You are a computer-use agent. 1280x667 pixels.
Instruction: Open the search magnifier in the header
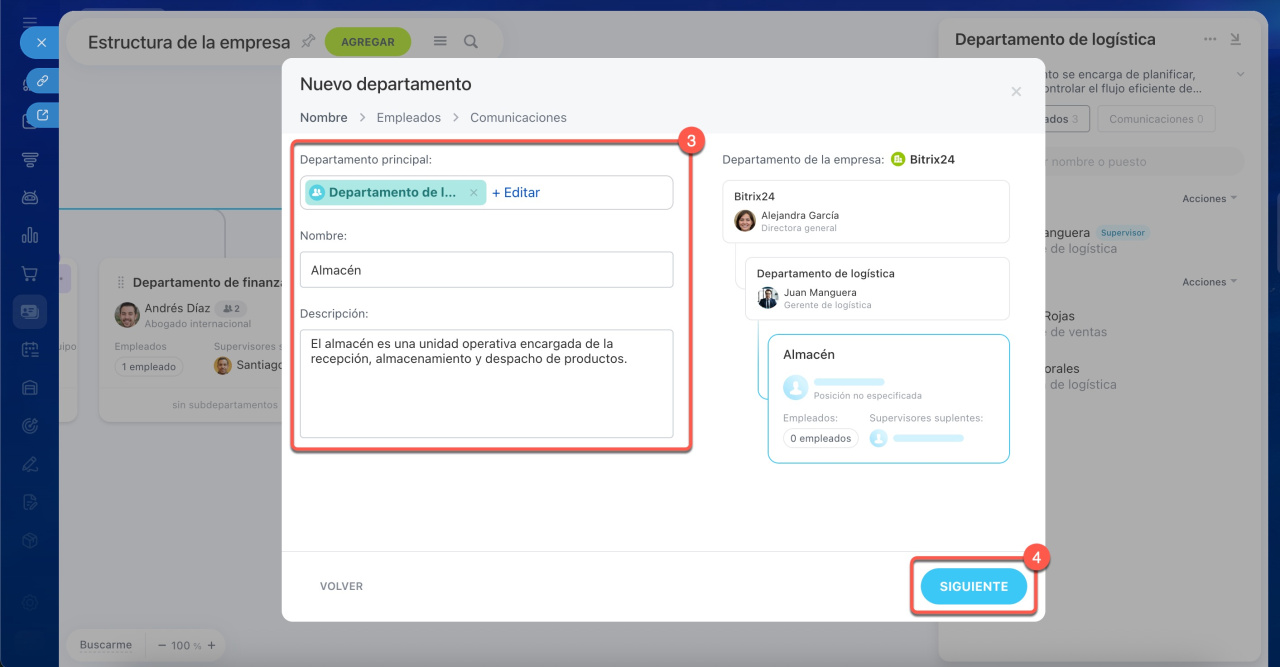pos(471,42)
